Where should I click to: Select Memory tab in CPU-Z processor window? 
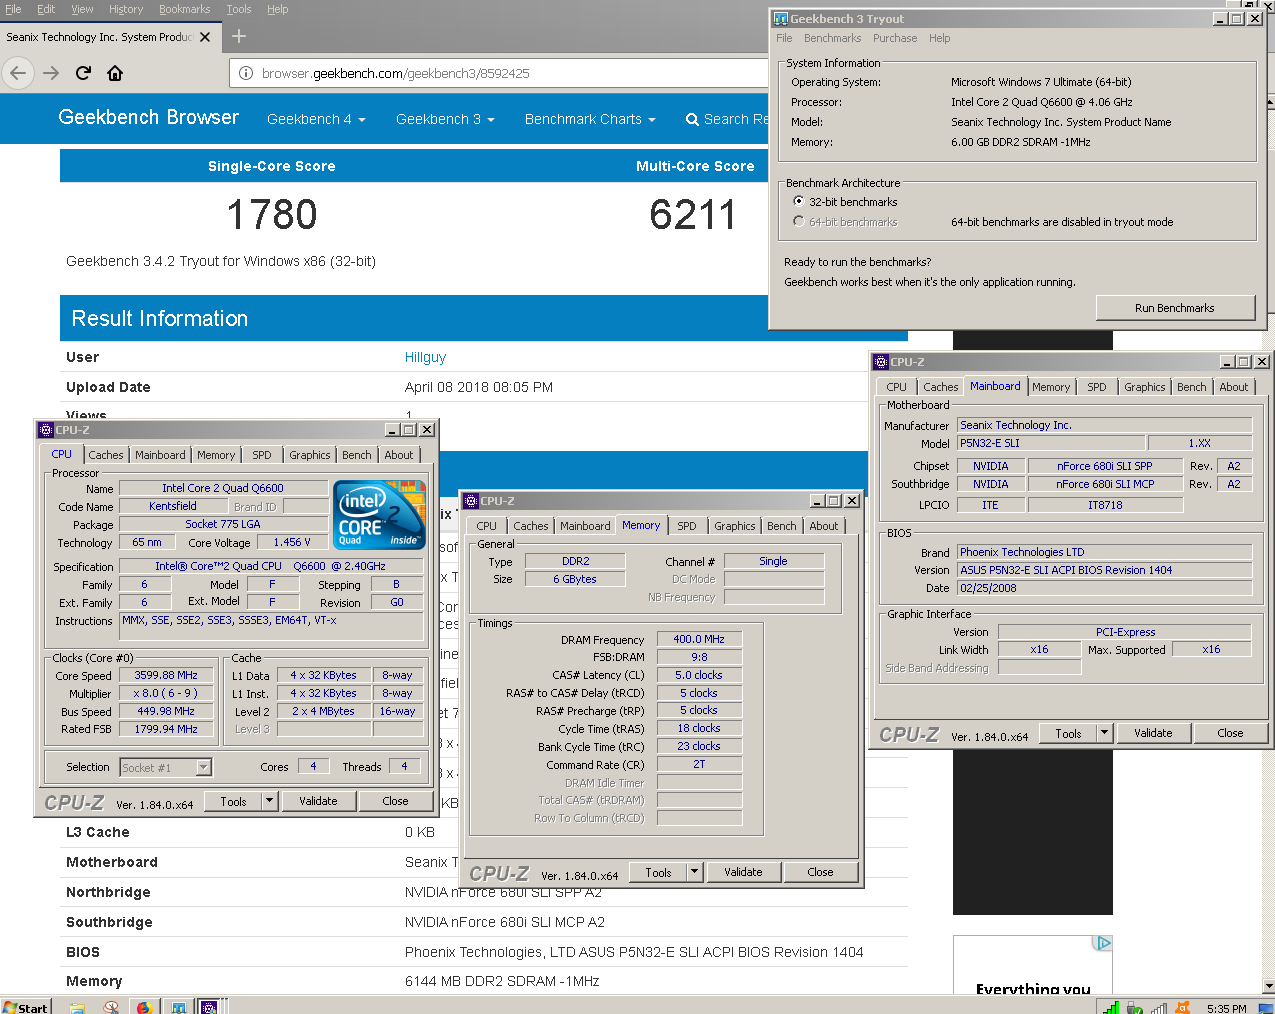215,455
